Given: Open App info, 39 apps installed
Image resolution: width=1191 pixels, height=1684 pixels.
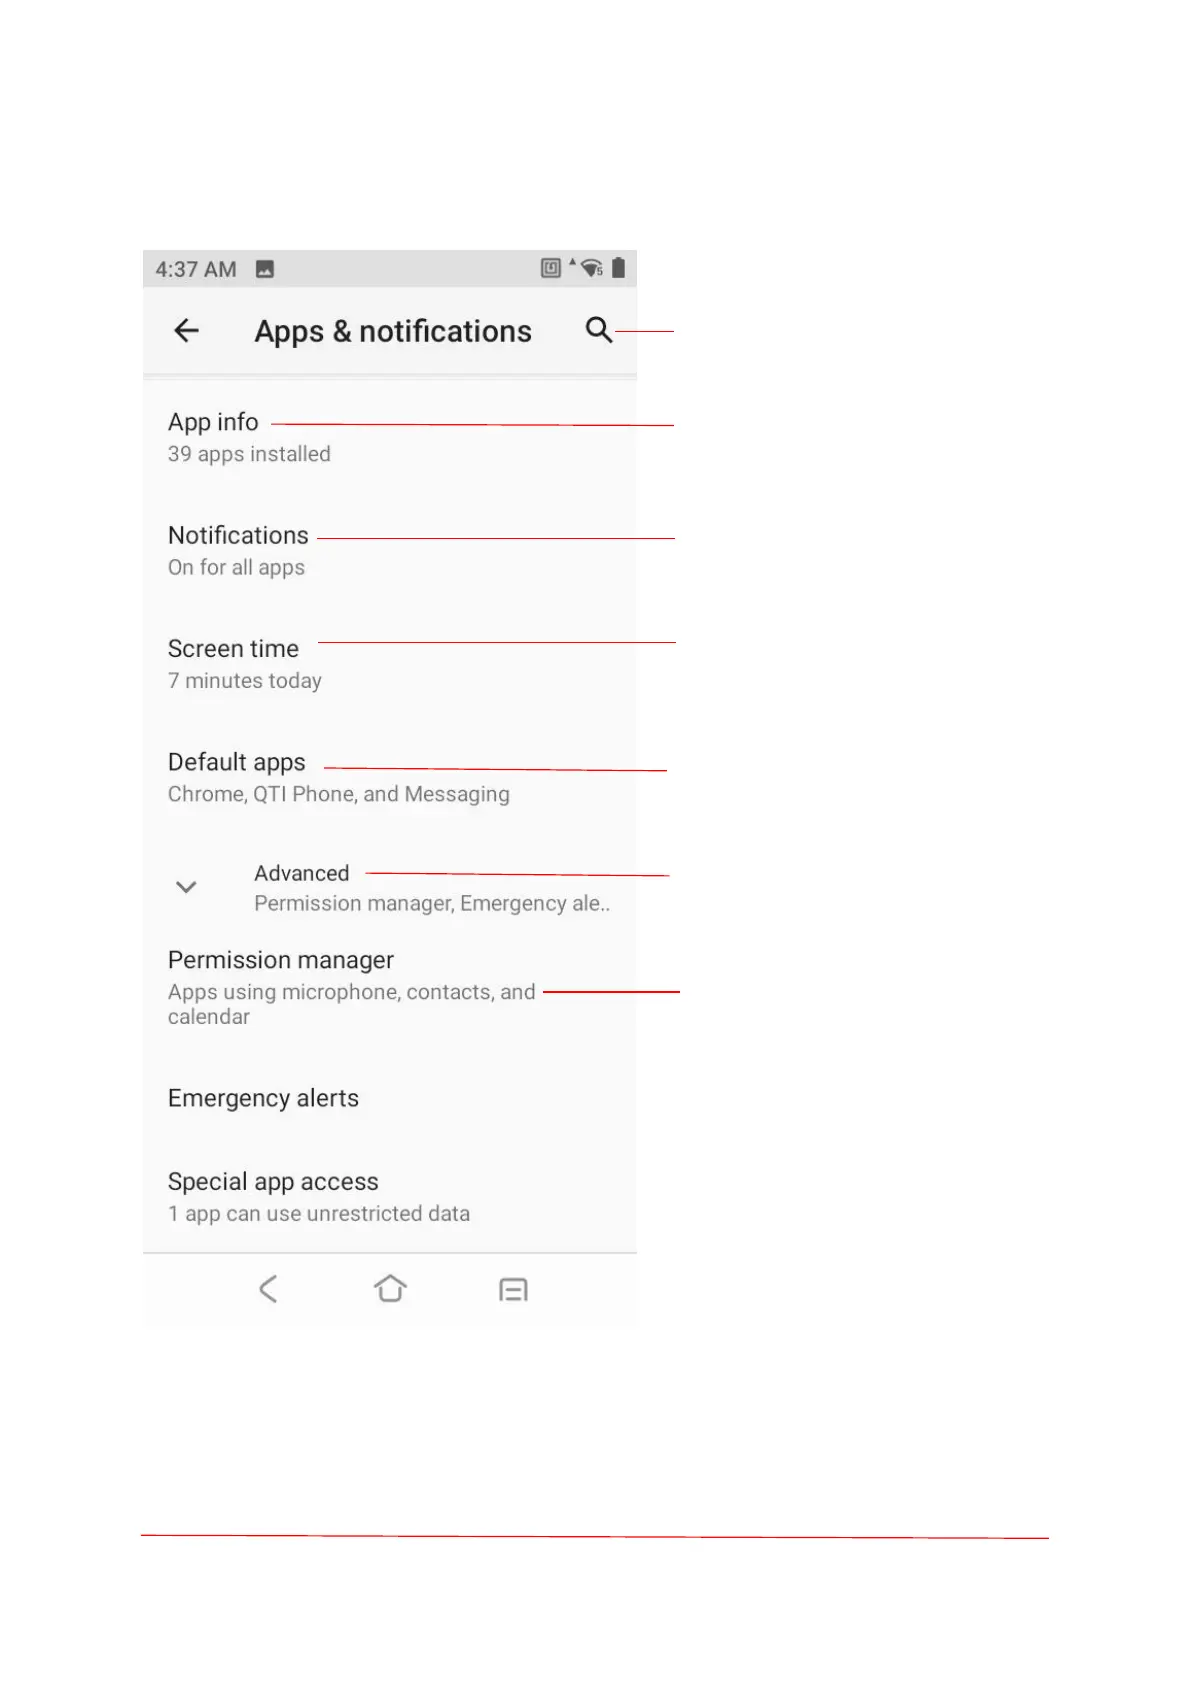Looking at the screenshot, I should [x=390, y=437].
